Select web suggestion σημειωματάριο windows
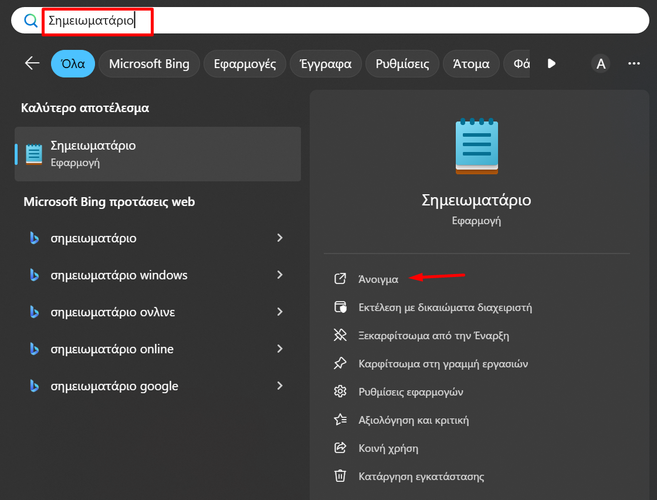Image resolution: width=657 pixels, height=500 pixels. point(158,275)
